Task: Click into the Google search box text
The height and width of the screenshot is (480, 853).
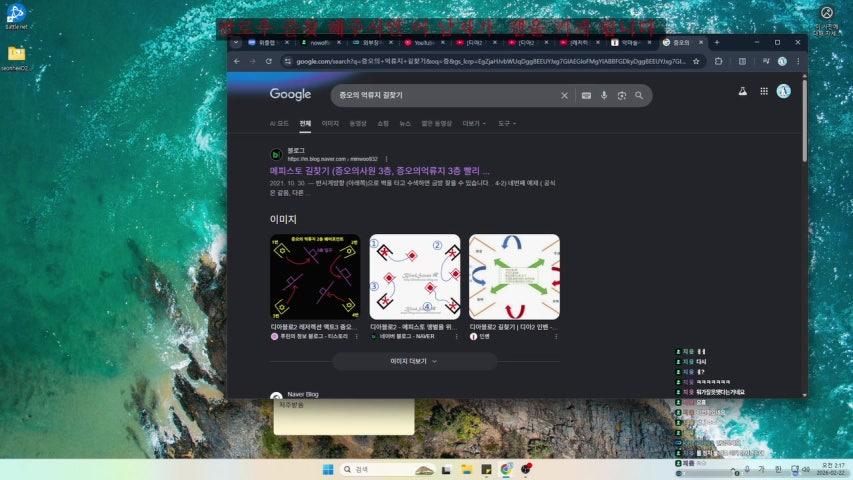Action: 371,95
